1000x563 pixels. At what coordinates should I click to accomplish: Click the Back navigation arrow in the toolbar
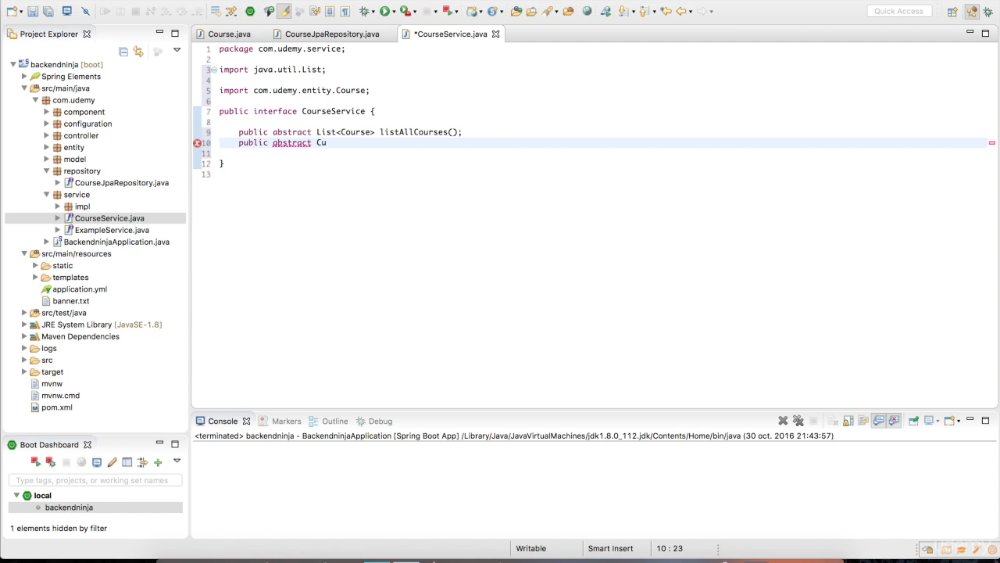coord(681,11)
